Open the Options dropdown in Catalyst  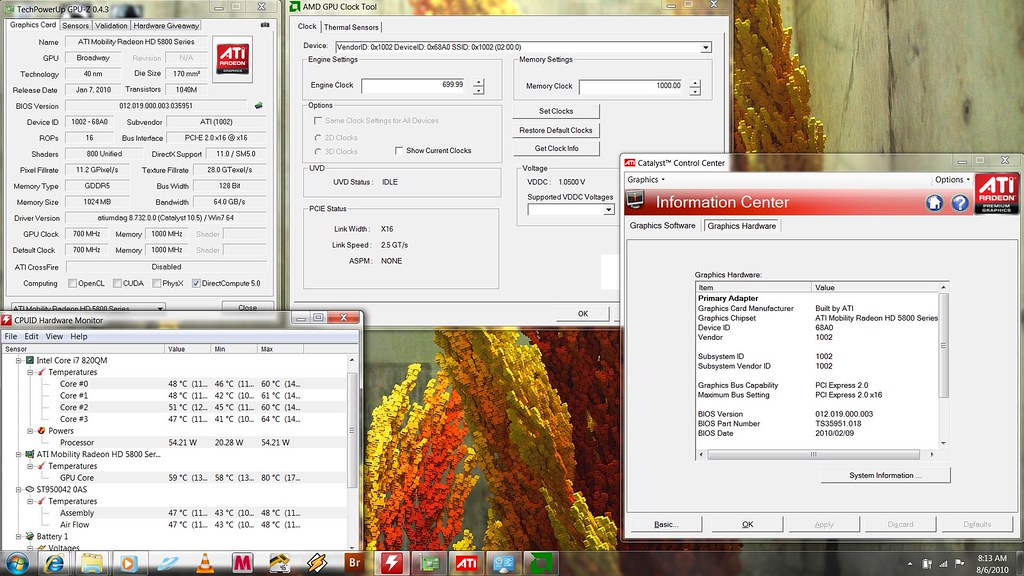[x=952, y=180]
